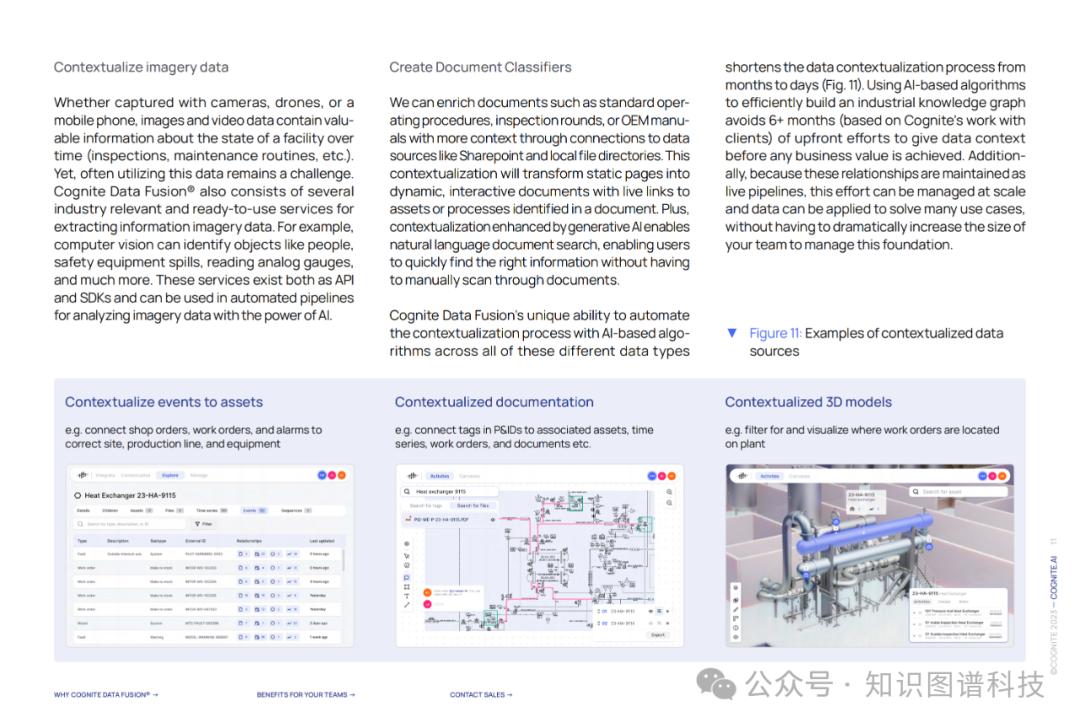Image resolution: width=1080 pixels, height=728 pixels.
Task: Click the blue triangle beside Figure 11 caption
Action: click(732, 333)
